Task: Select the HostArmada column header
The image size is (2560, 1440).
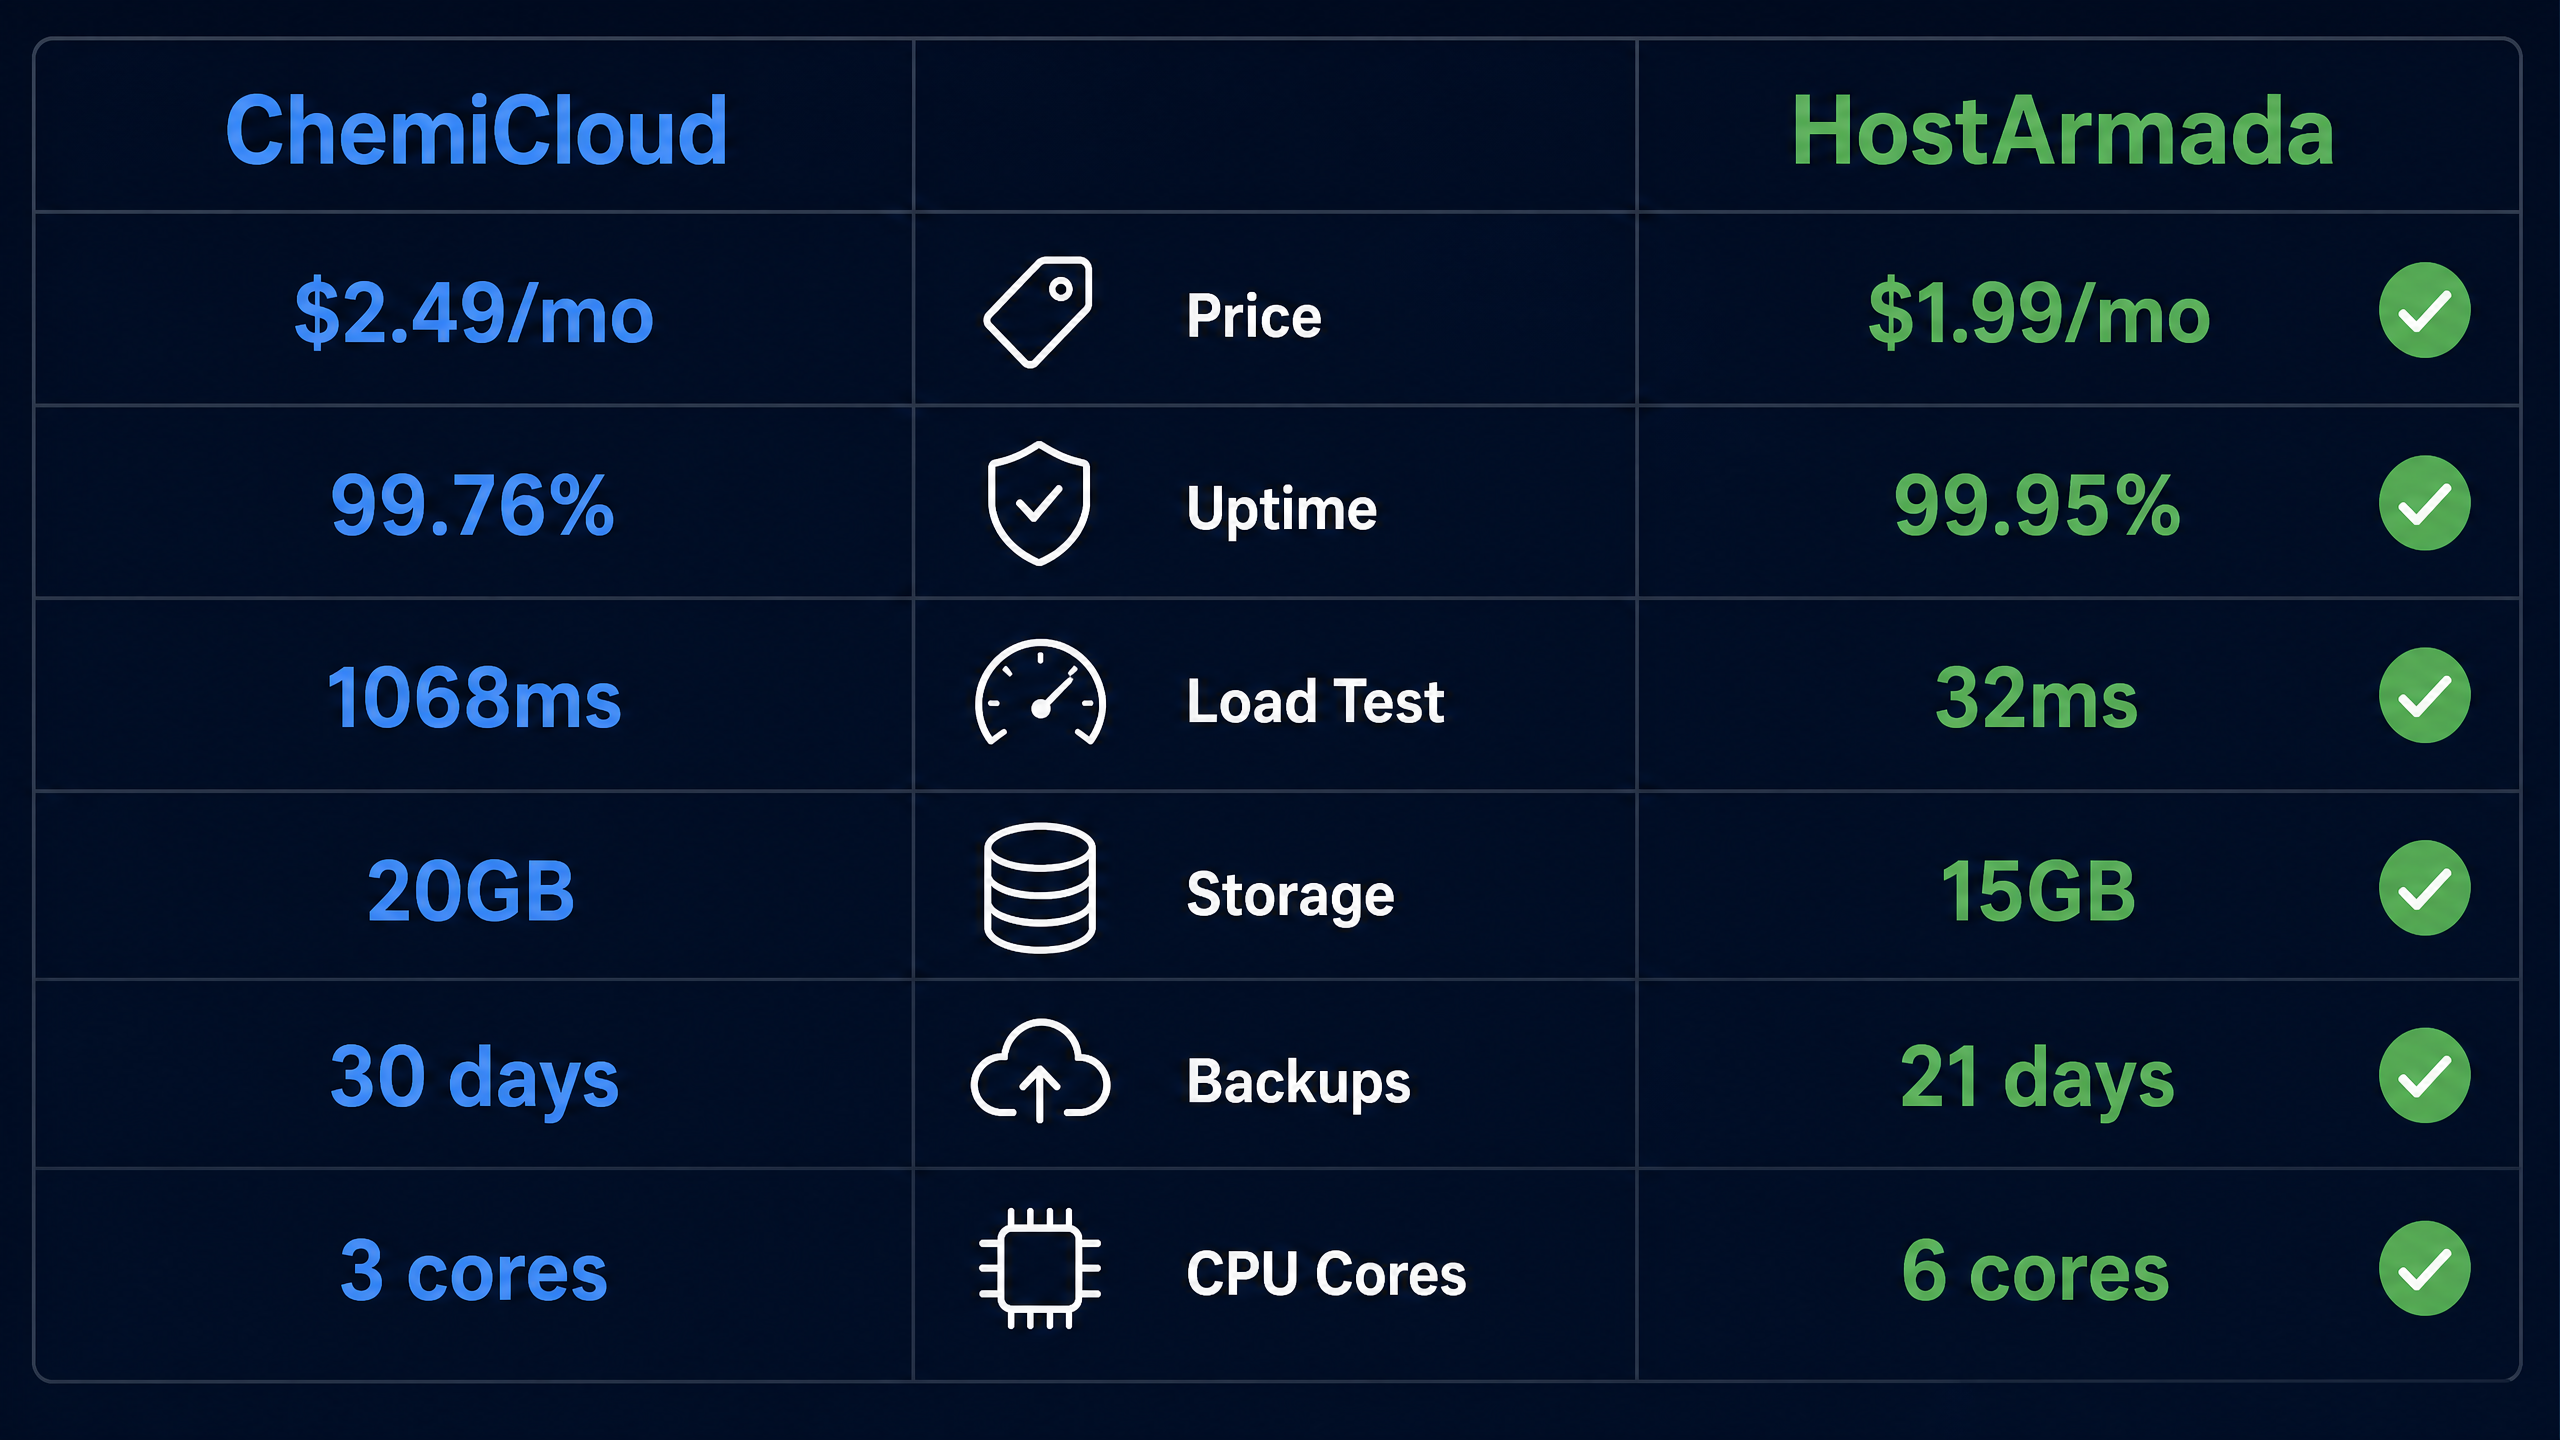Action: 2062,130
